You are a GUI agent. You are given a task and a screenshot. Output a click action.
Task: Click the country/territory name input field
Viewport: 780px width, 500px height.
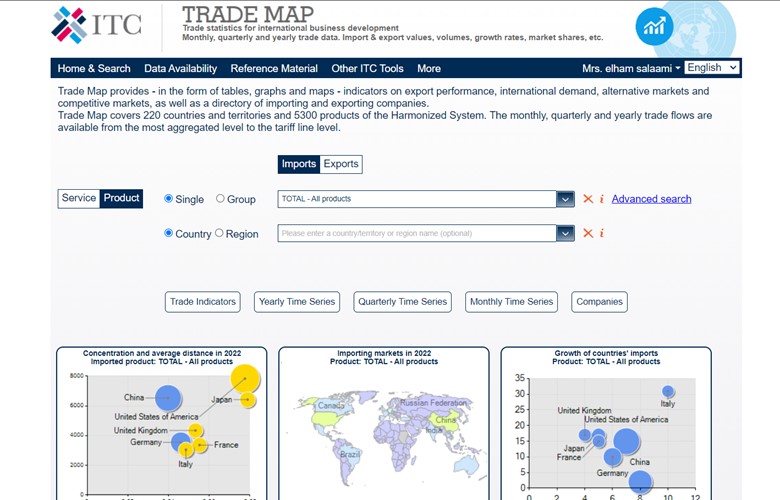tap(417, 233)
